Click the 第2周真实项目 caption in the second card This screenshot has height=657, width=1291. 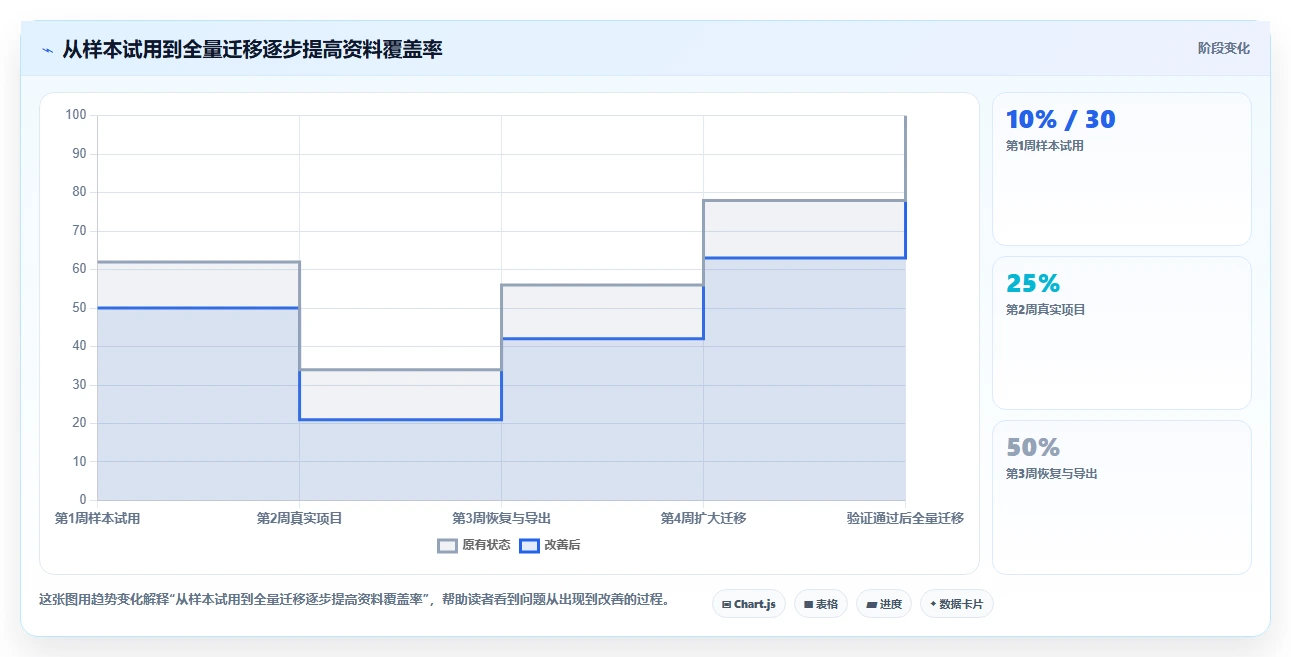pyautogui.click(x=1045, y=310)
